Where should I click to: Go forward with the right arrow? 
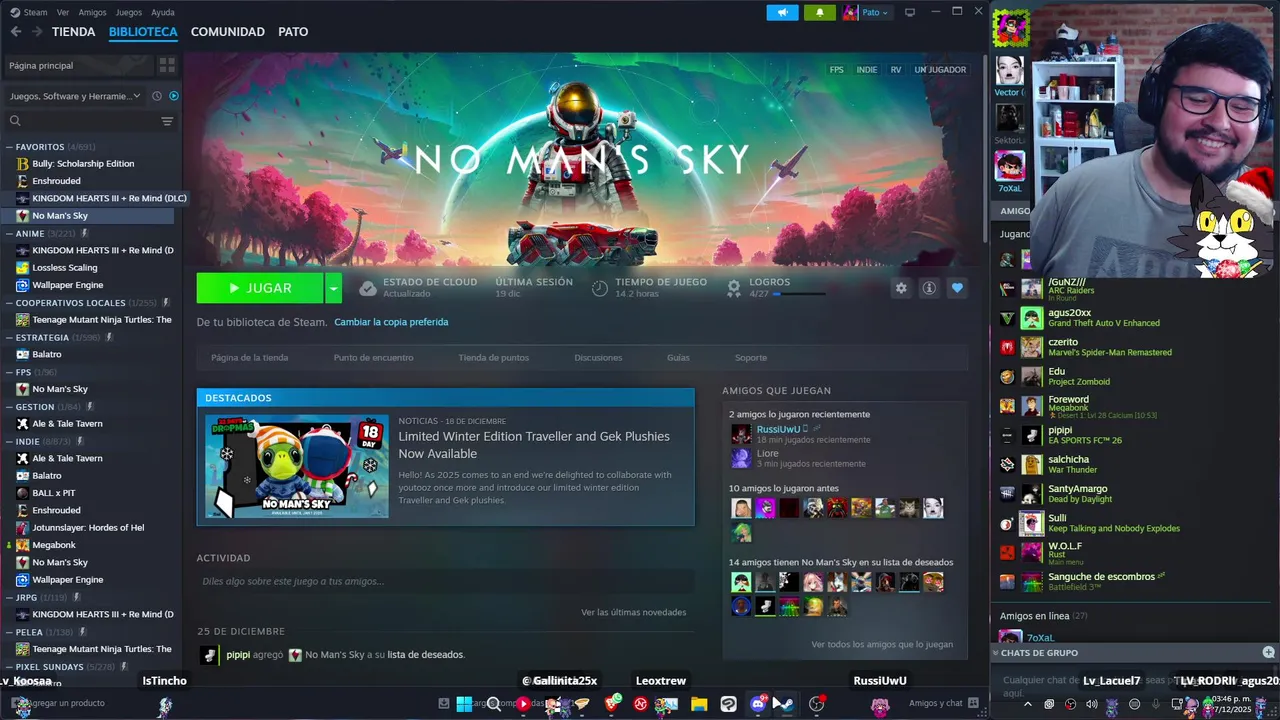(x=37, y=32)
